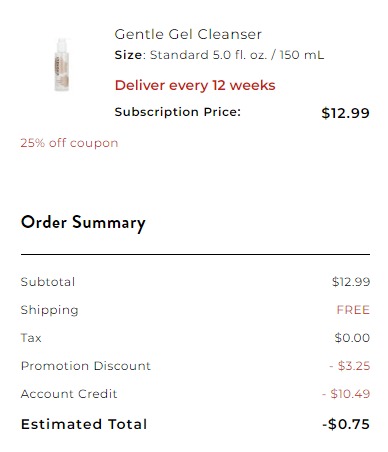Viewport: 388px width, 452px height.
Task: Click the 25% off coupon label
Action: tap(69, 143)
